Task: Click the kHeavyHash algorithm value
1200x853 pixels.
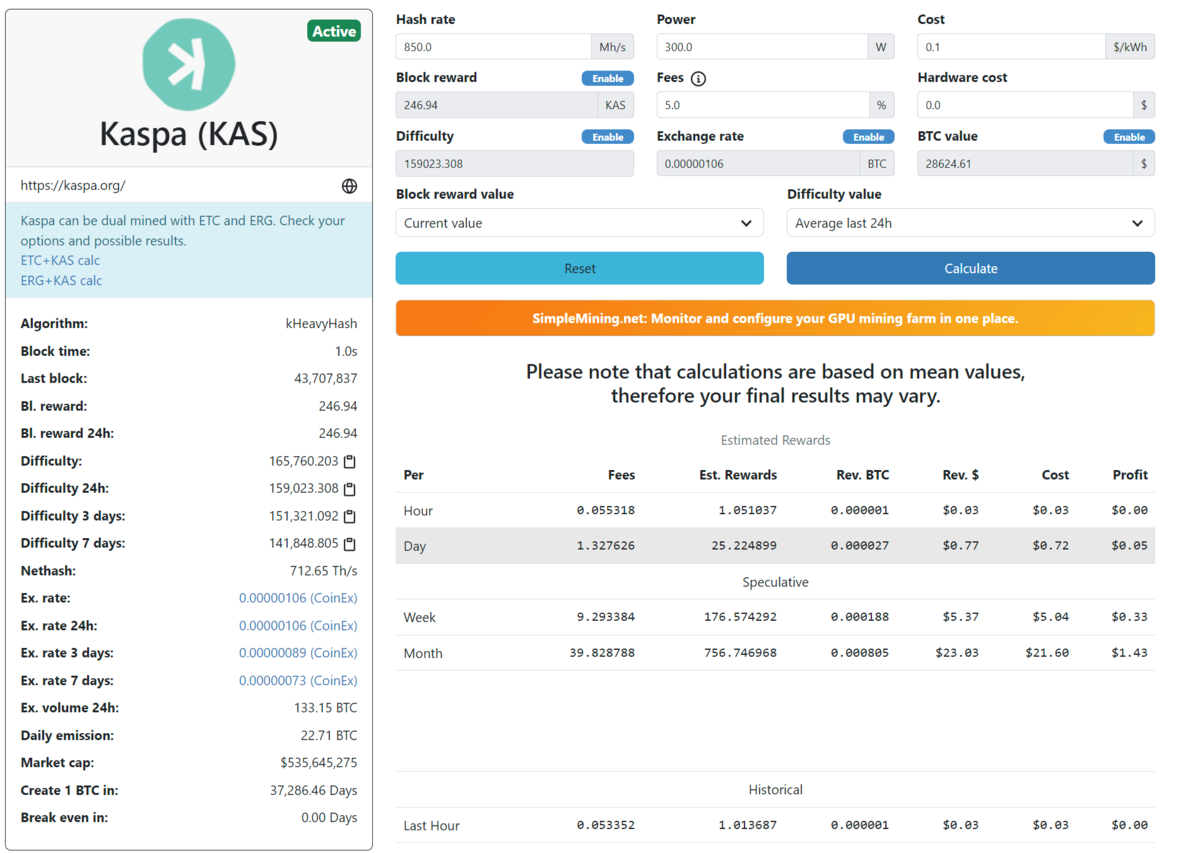Action: pos(321,324)
